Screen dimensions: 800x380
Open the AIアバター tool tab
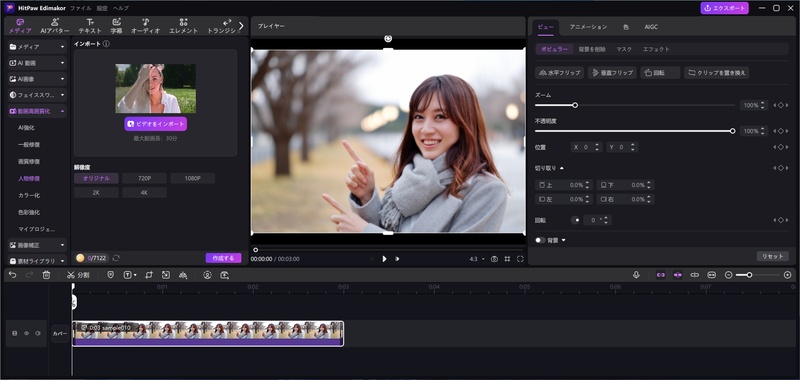[x=55, y=26]
